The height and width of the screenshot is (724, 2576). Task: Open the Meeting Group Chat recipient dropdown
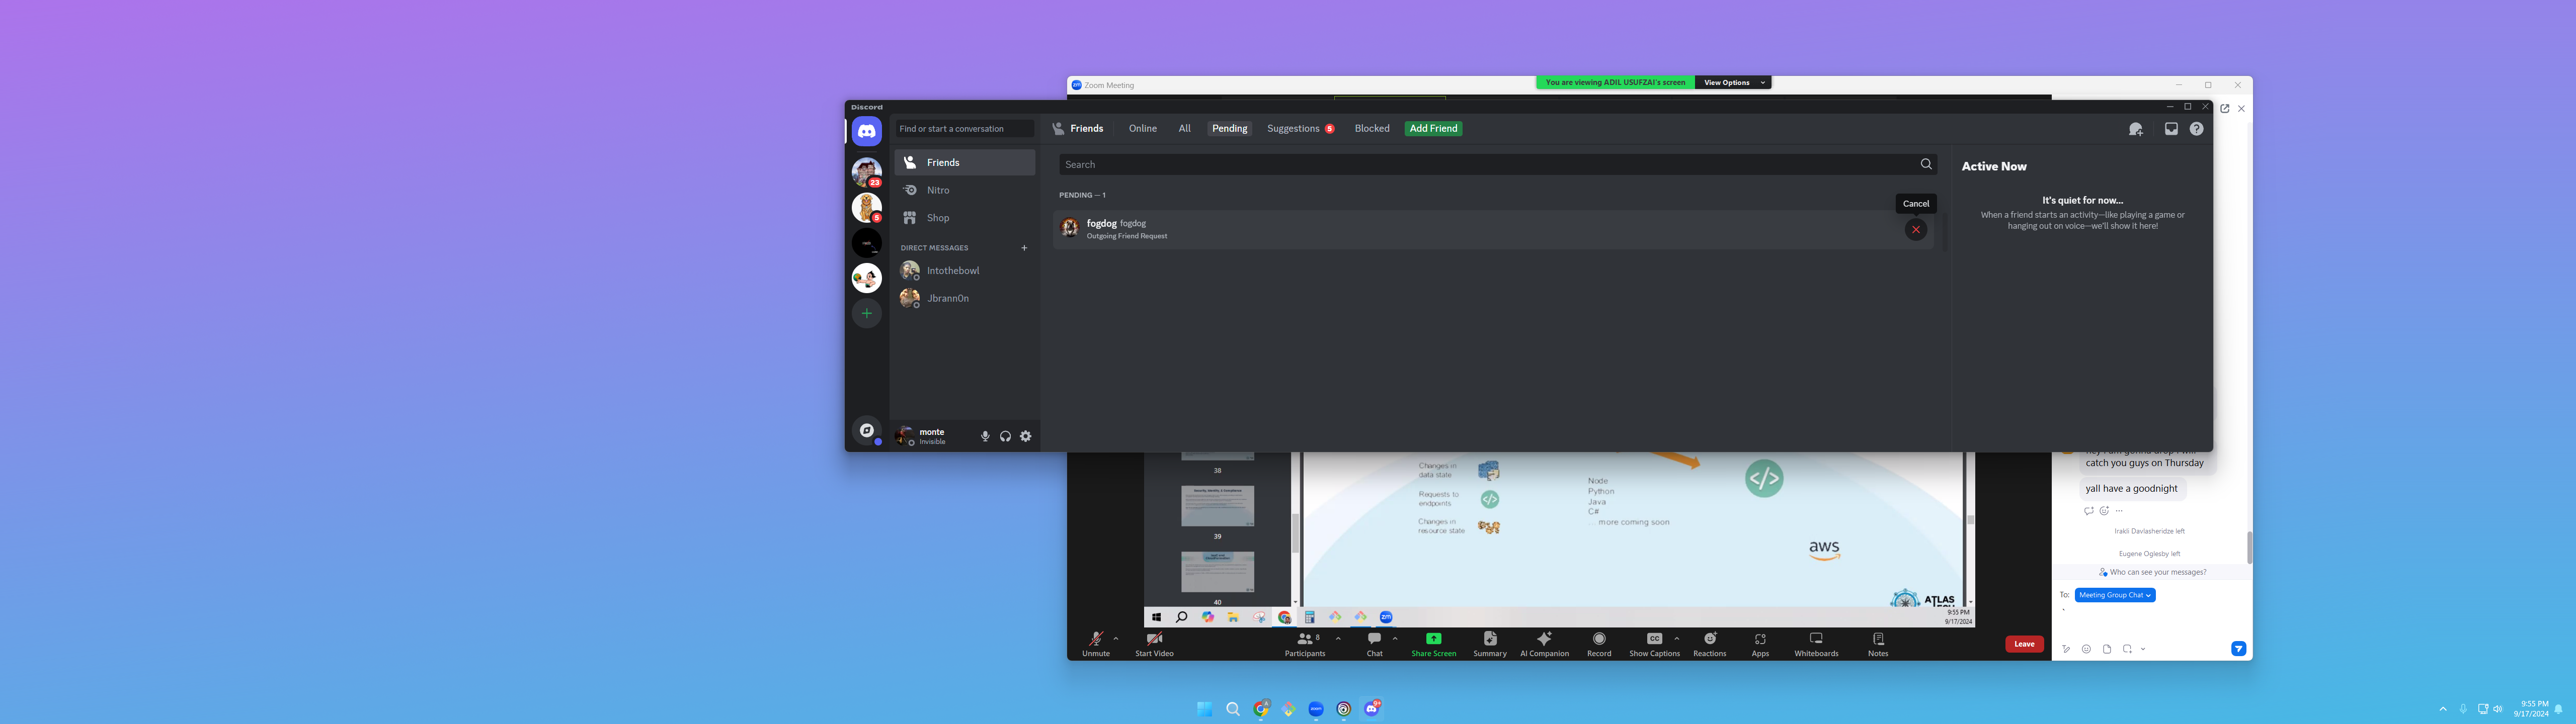[x=2114, y=595]
